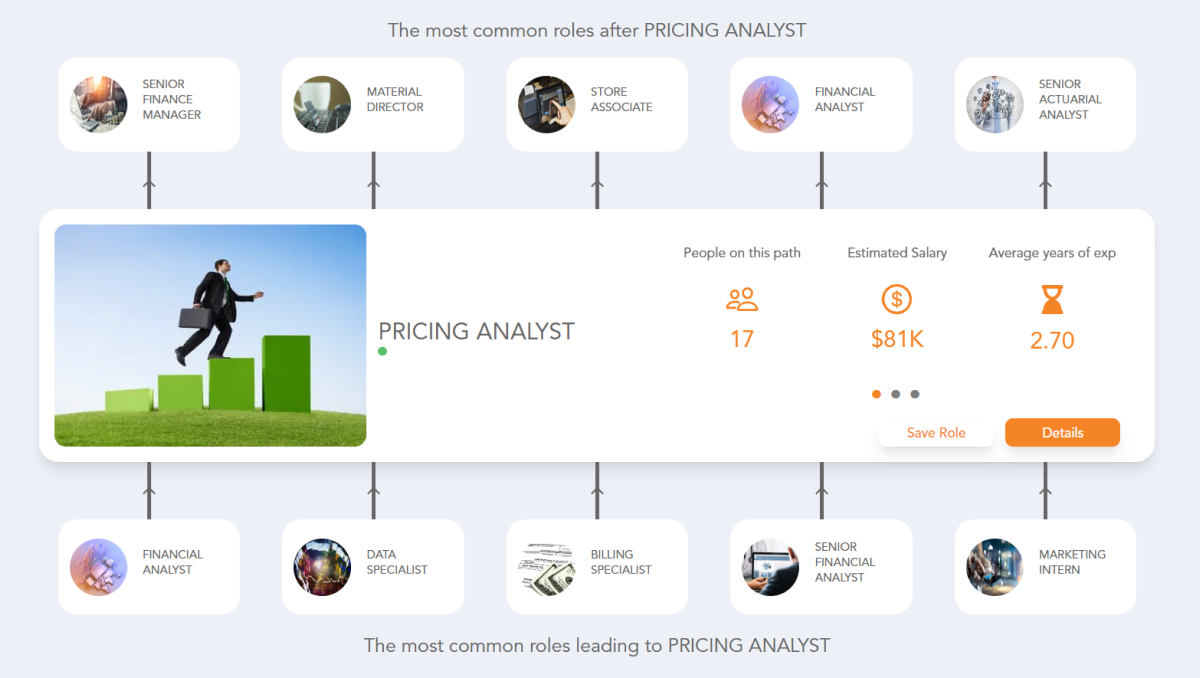The width and height of the screenshot is (1200, 678).
Task: Activate the third carousel dot
Action: (916, 394)
